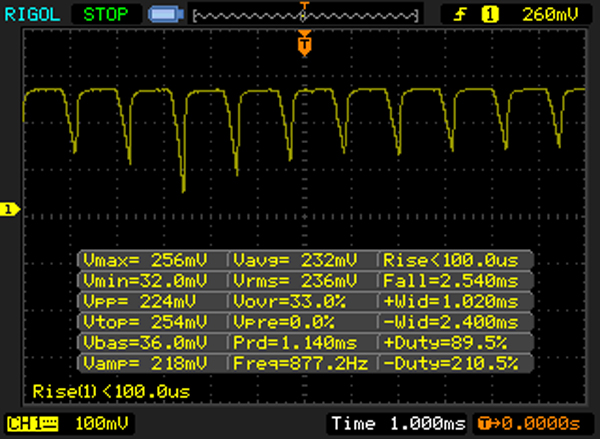Click the Vavg= 232mV measurement

(295, 260)
